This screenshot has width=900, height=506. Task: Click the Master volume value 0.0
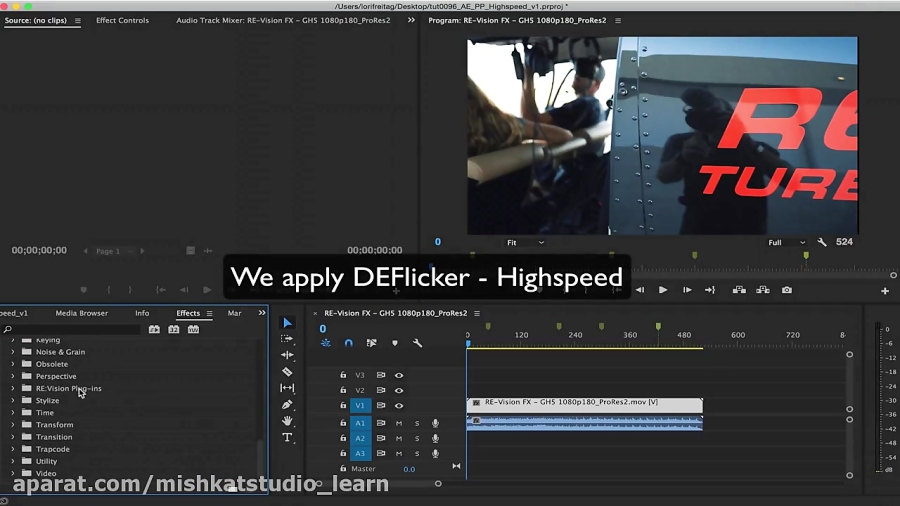[x=409, y=469]
